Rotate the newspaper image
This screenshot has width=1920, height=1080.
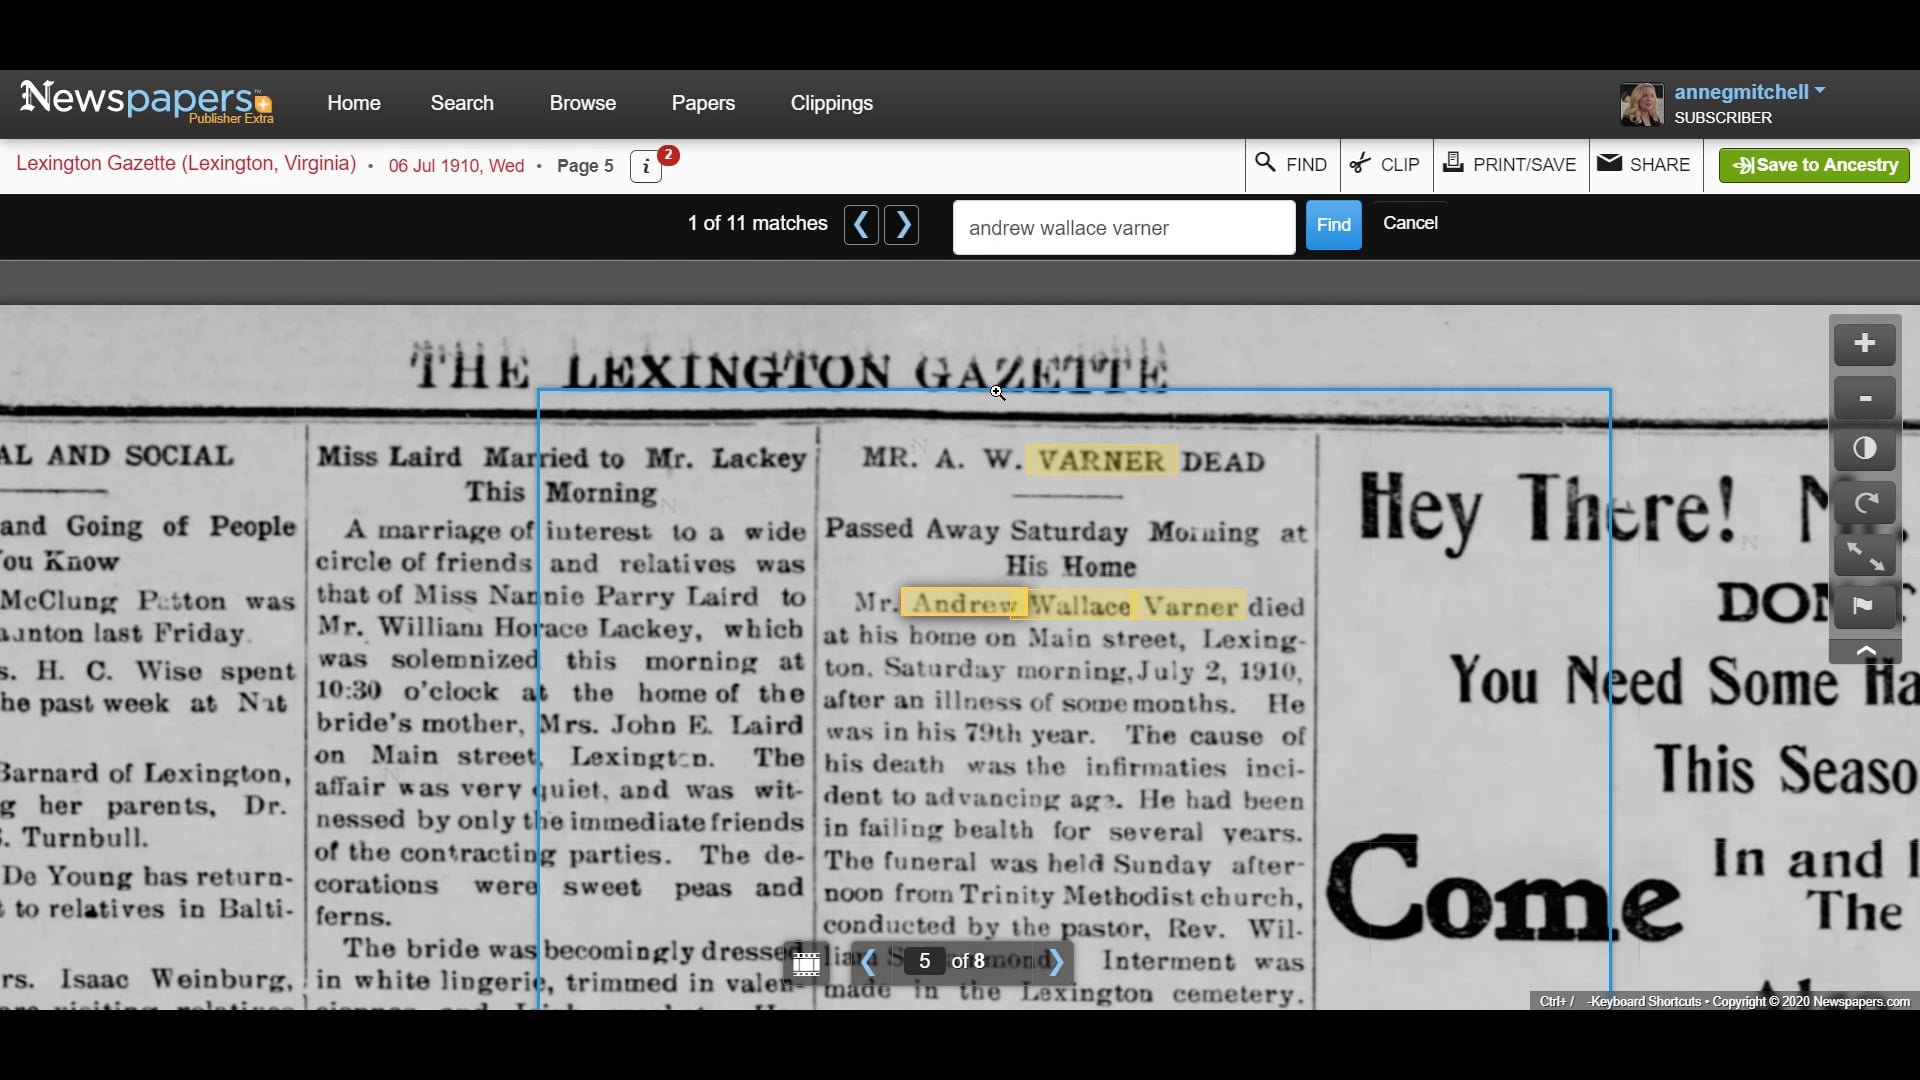(1865, 502)
